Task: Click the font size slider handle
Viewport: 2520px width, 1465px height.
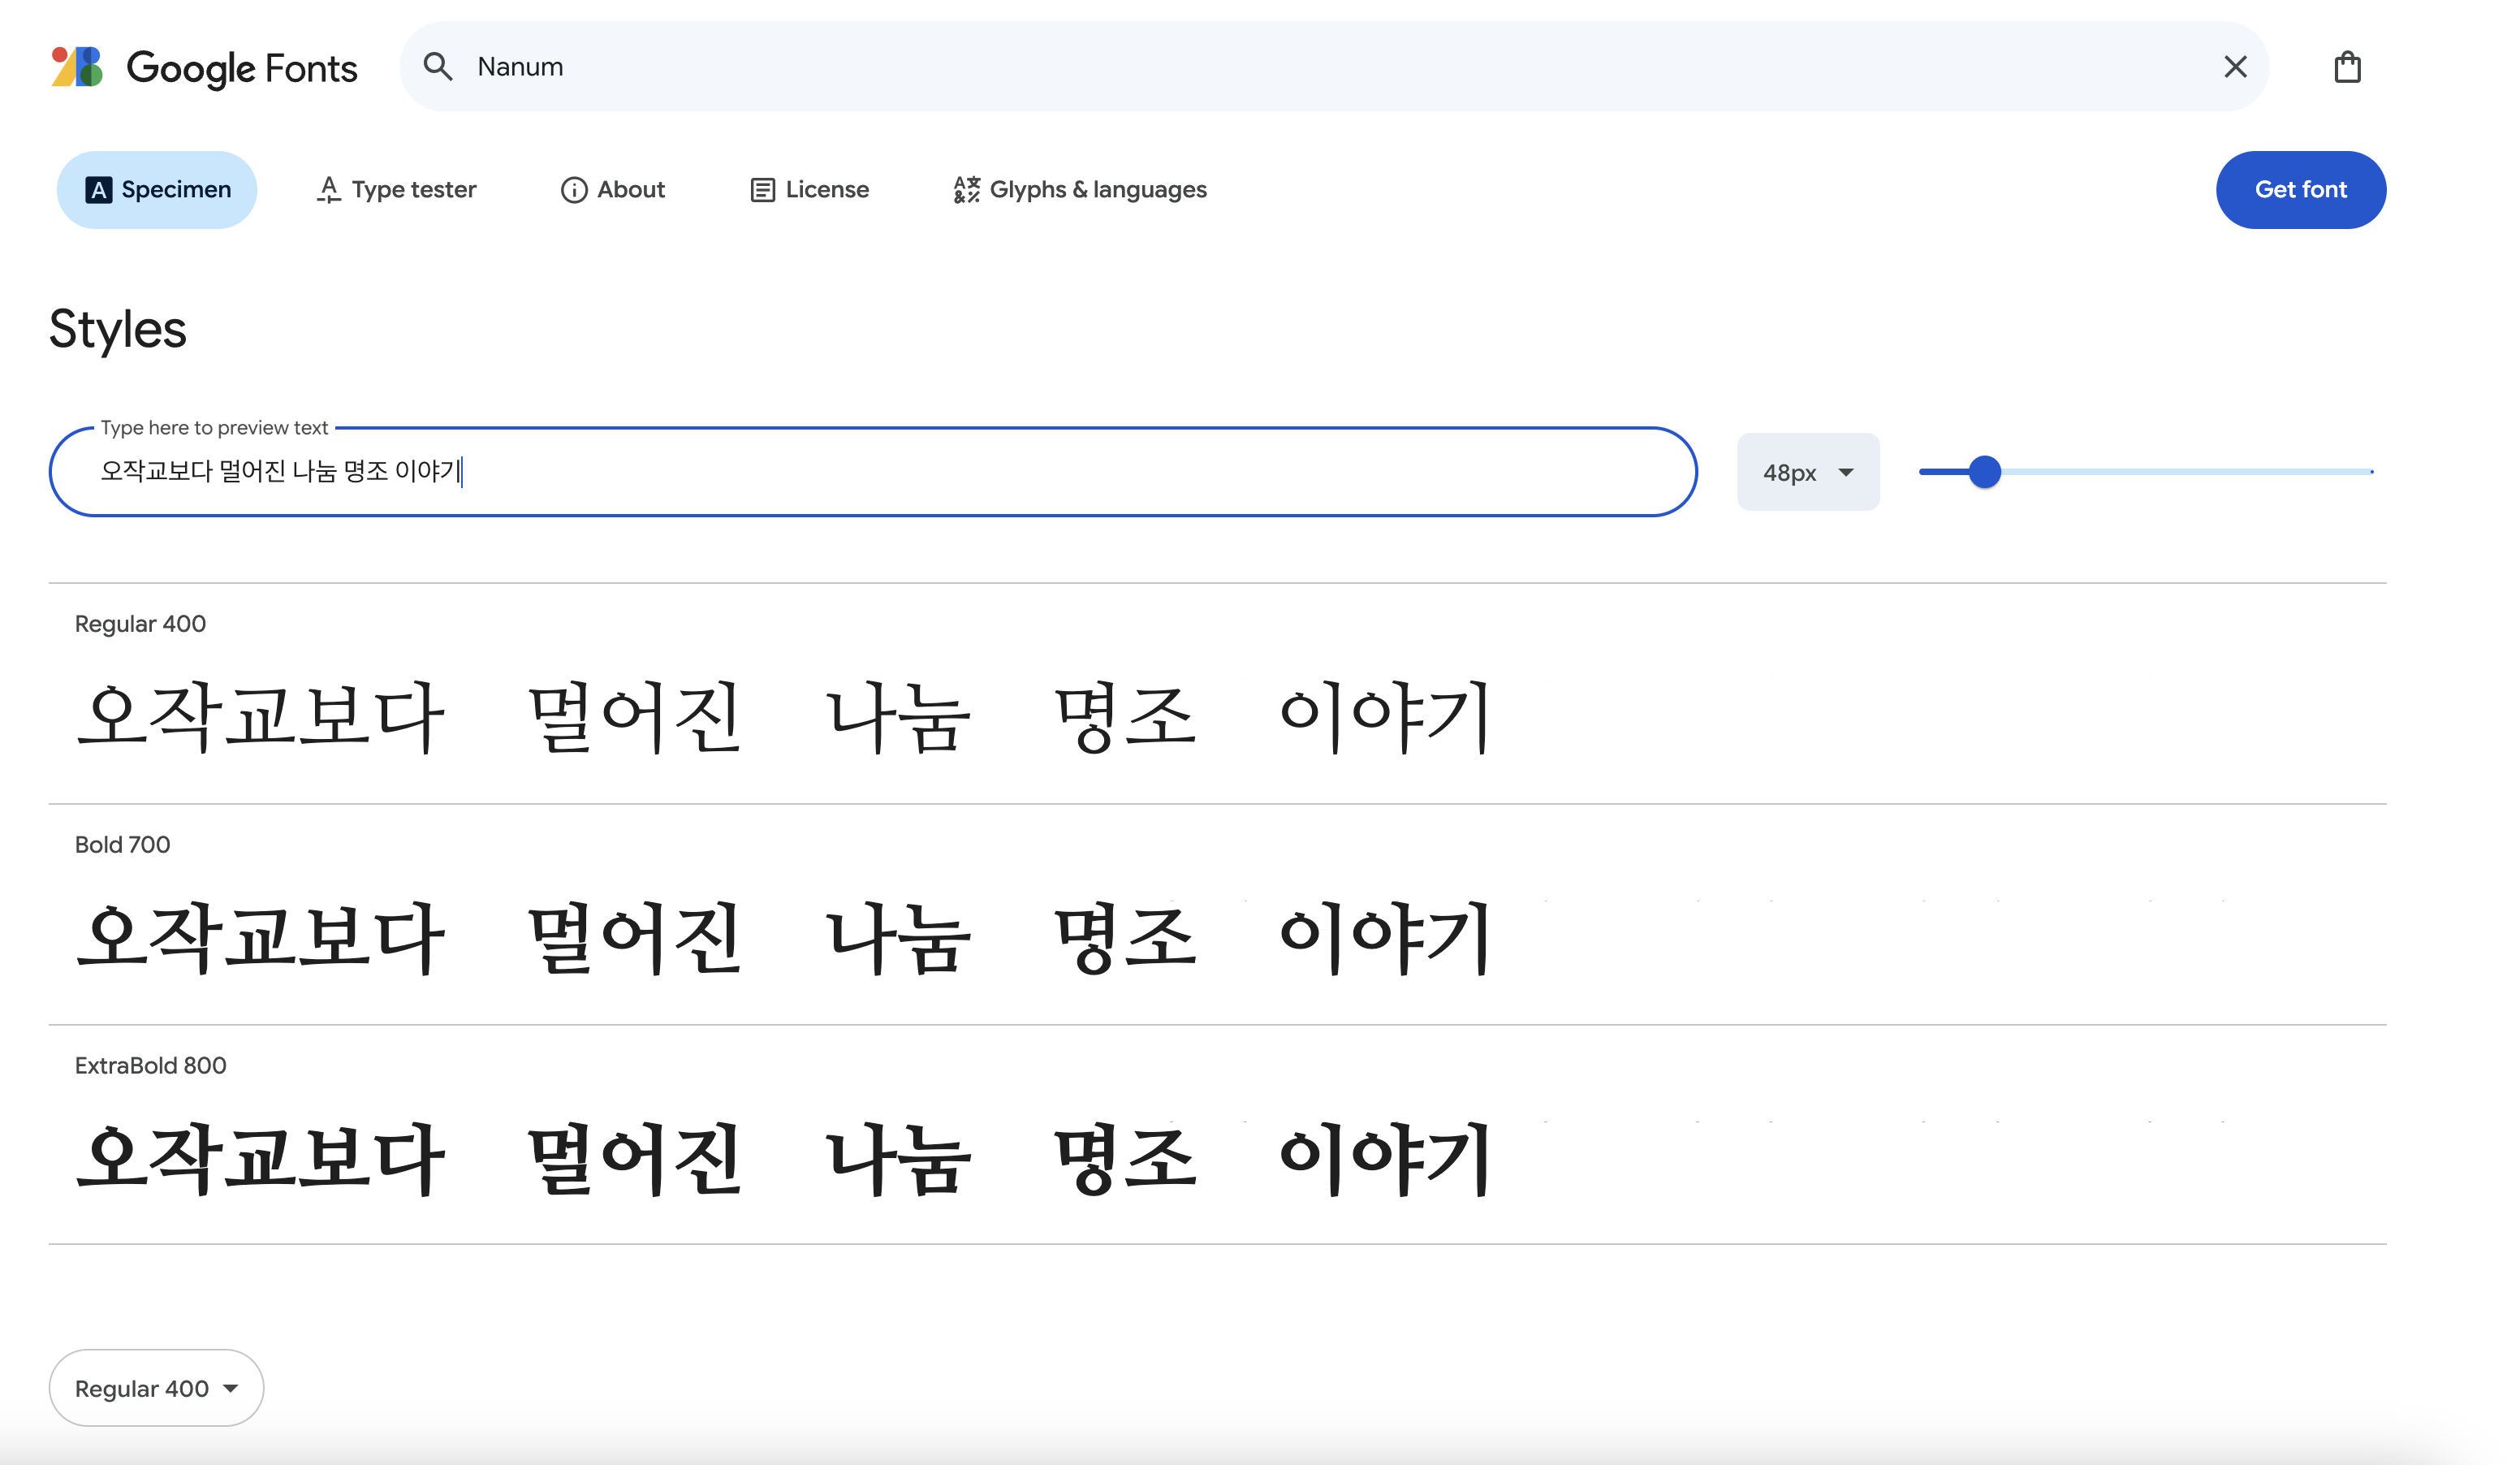Action: [1984, 472]
